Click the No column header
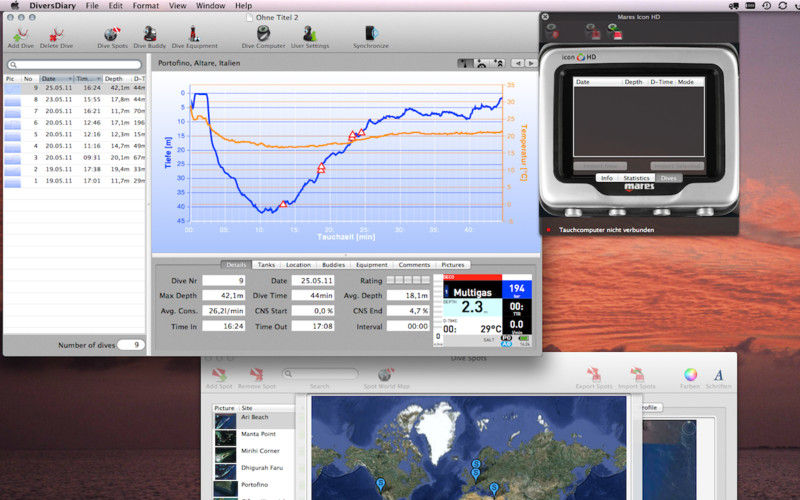The image size is (800, 500). pos(29,79)
